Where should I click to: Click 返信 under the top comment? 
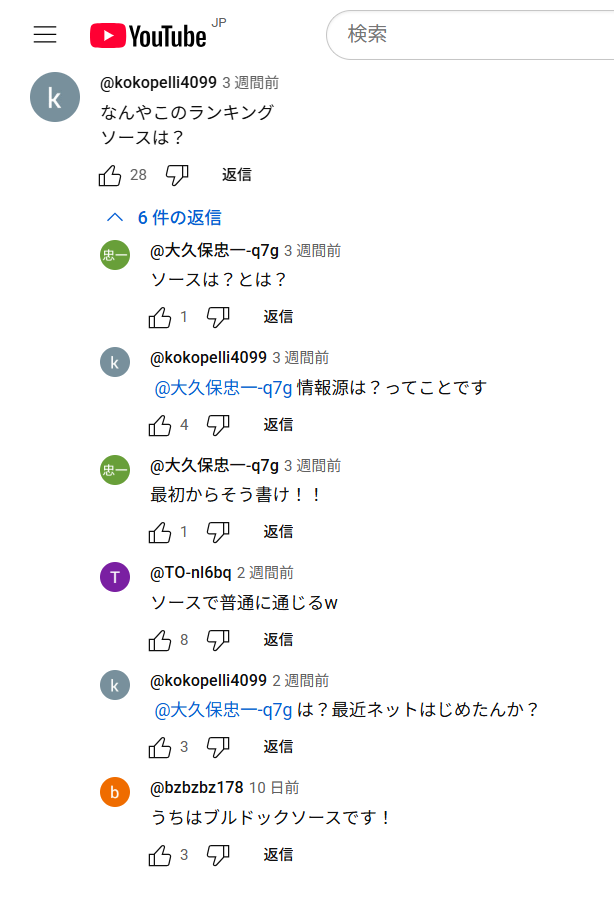point(237,175)
